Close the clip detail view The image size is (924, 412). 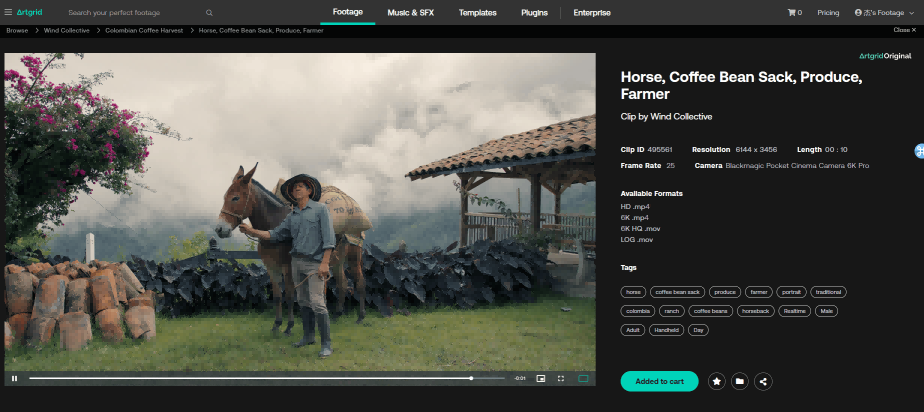[x=904, y=30]
